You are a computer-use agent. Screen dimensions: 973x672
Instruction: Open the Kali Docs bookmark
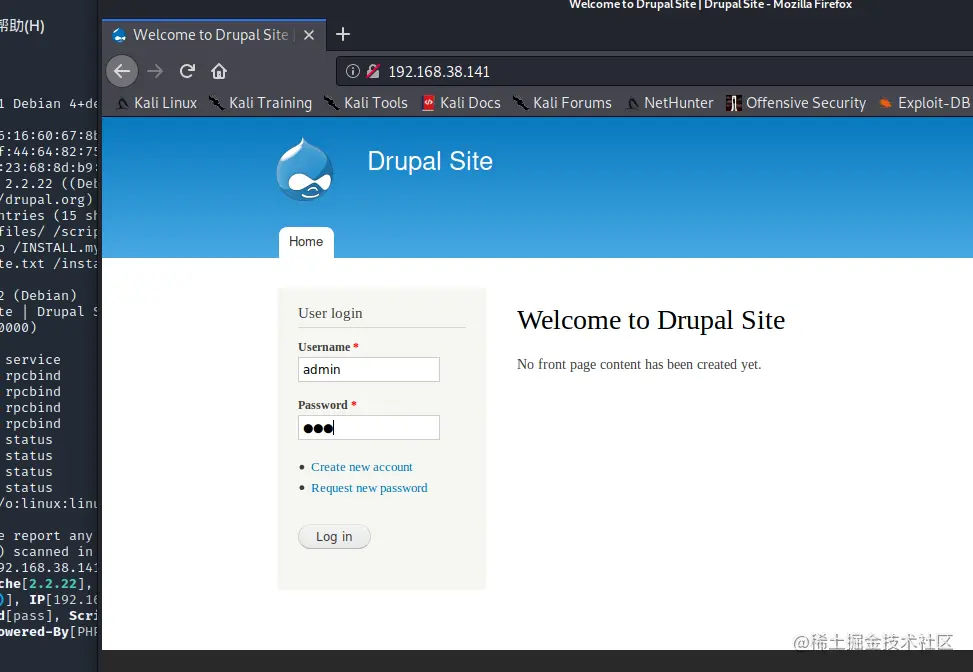click(x=461, y=103)
